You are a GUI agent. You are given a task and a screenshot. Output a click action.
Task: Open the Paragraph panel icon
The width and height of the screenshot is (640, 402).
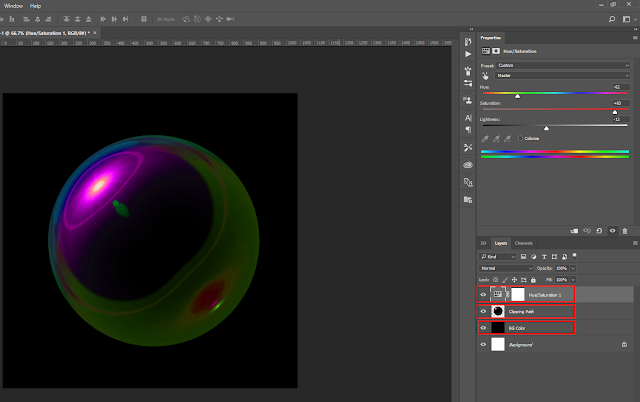point(468,130)
